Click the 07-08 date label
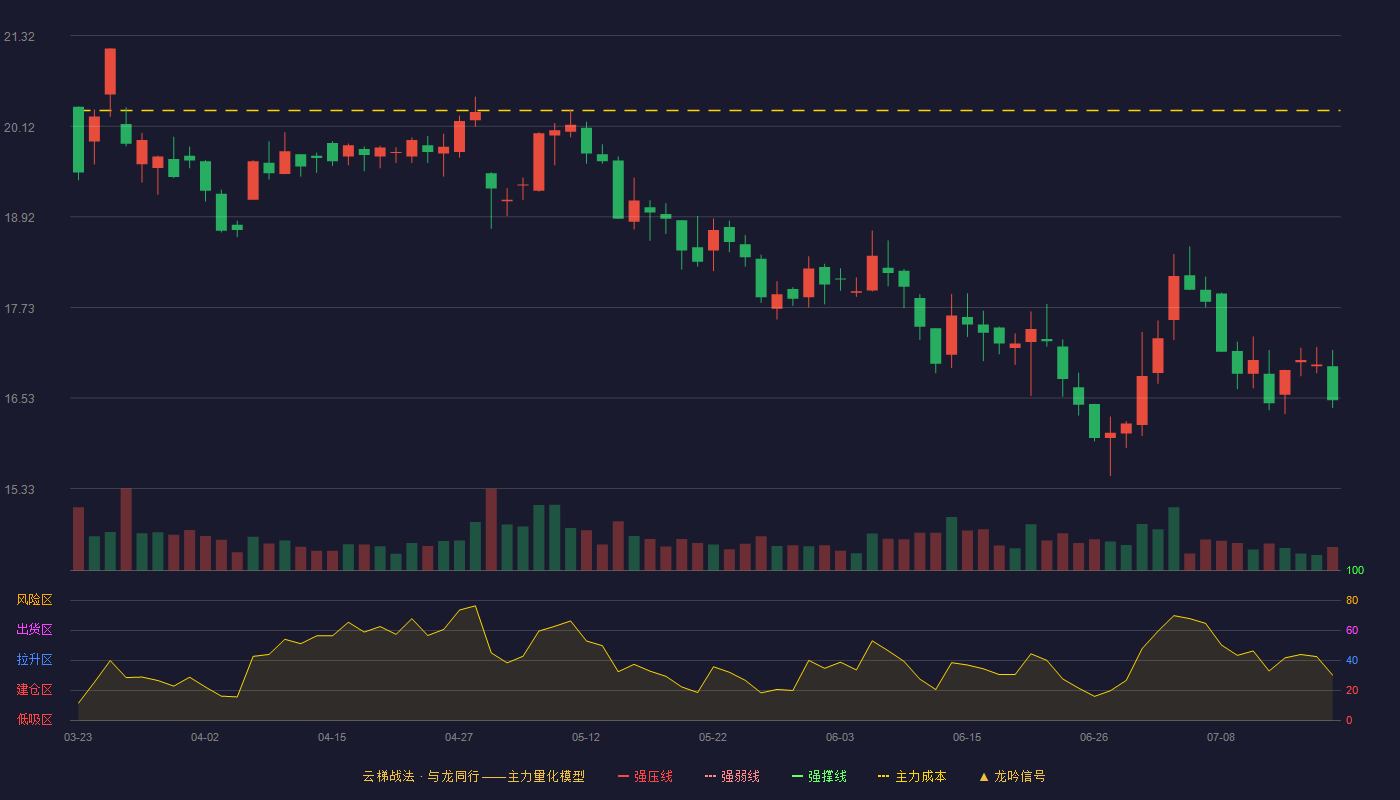The width and height of the screenshot is (1400, 800). 1221,737
